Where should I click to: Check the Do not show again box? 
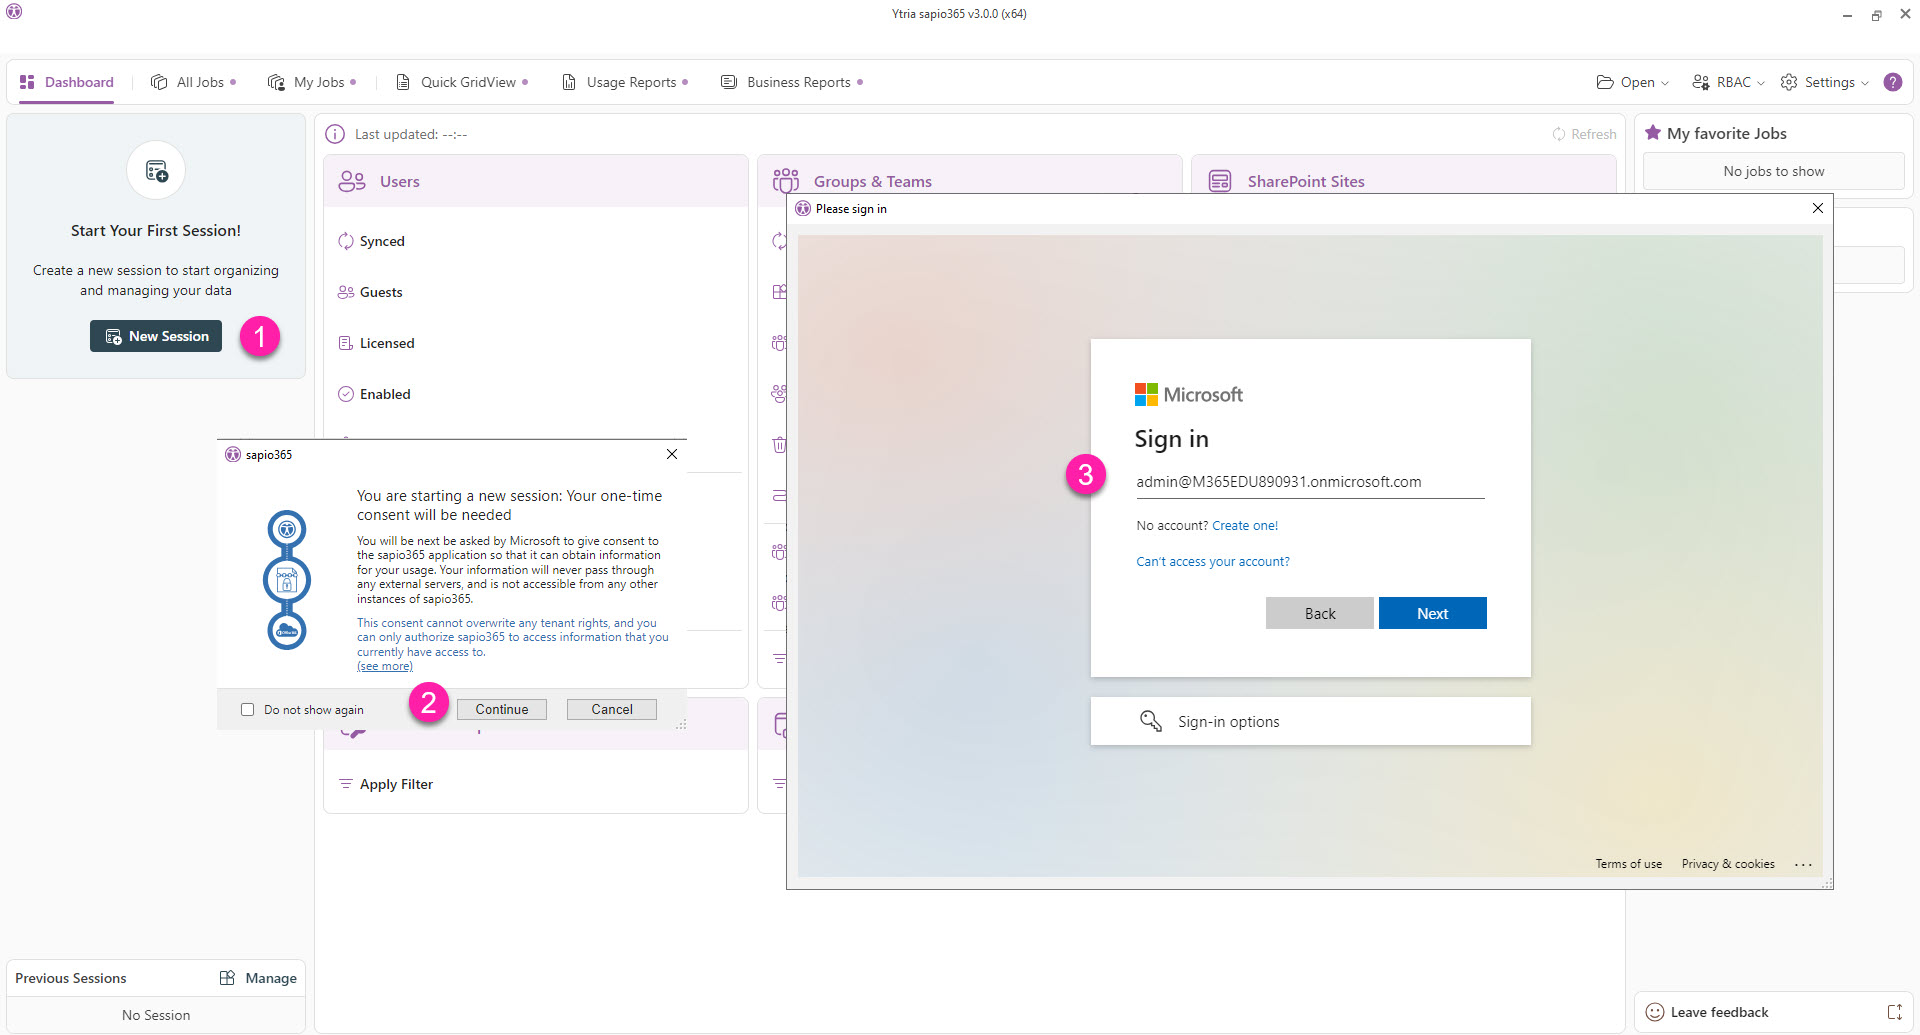tap(247, 710)
